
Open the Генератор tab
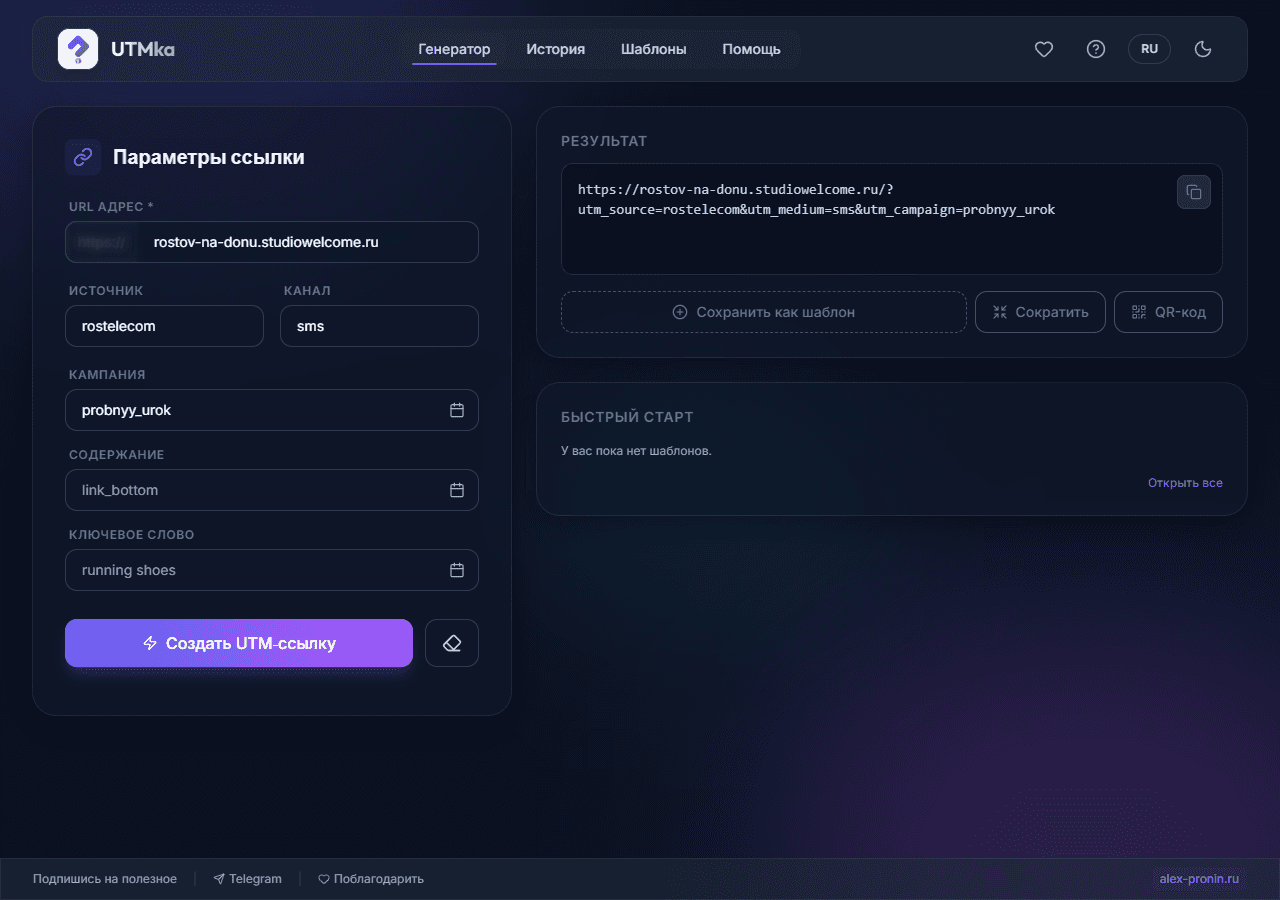(454, 49)
